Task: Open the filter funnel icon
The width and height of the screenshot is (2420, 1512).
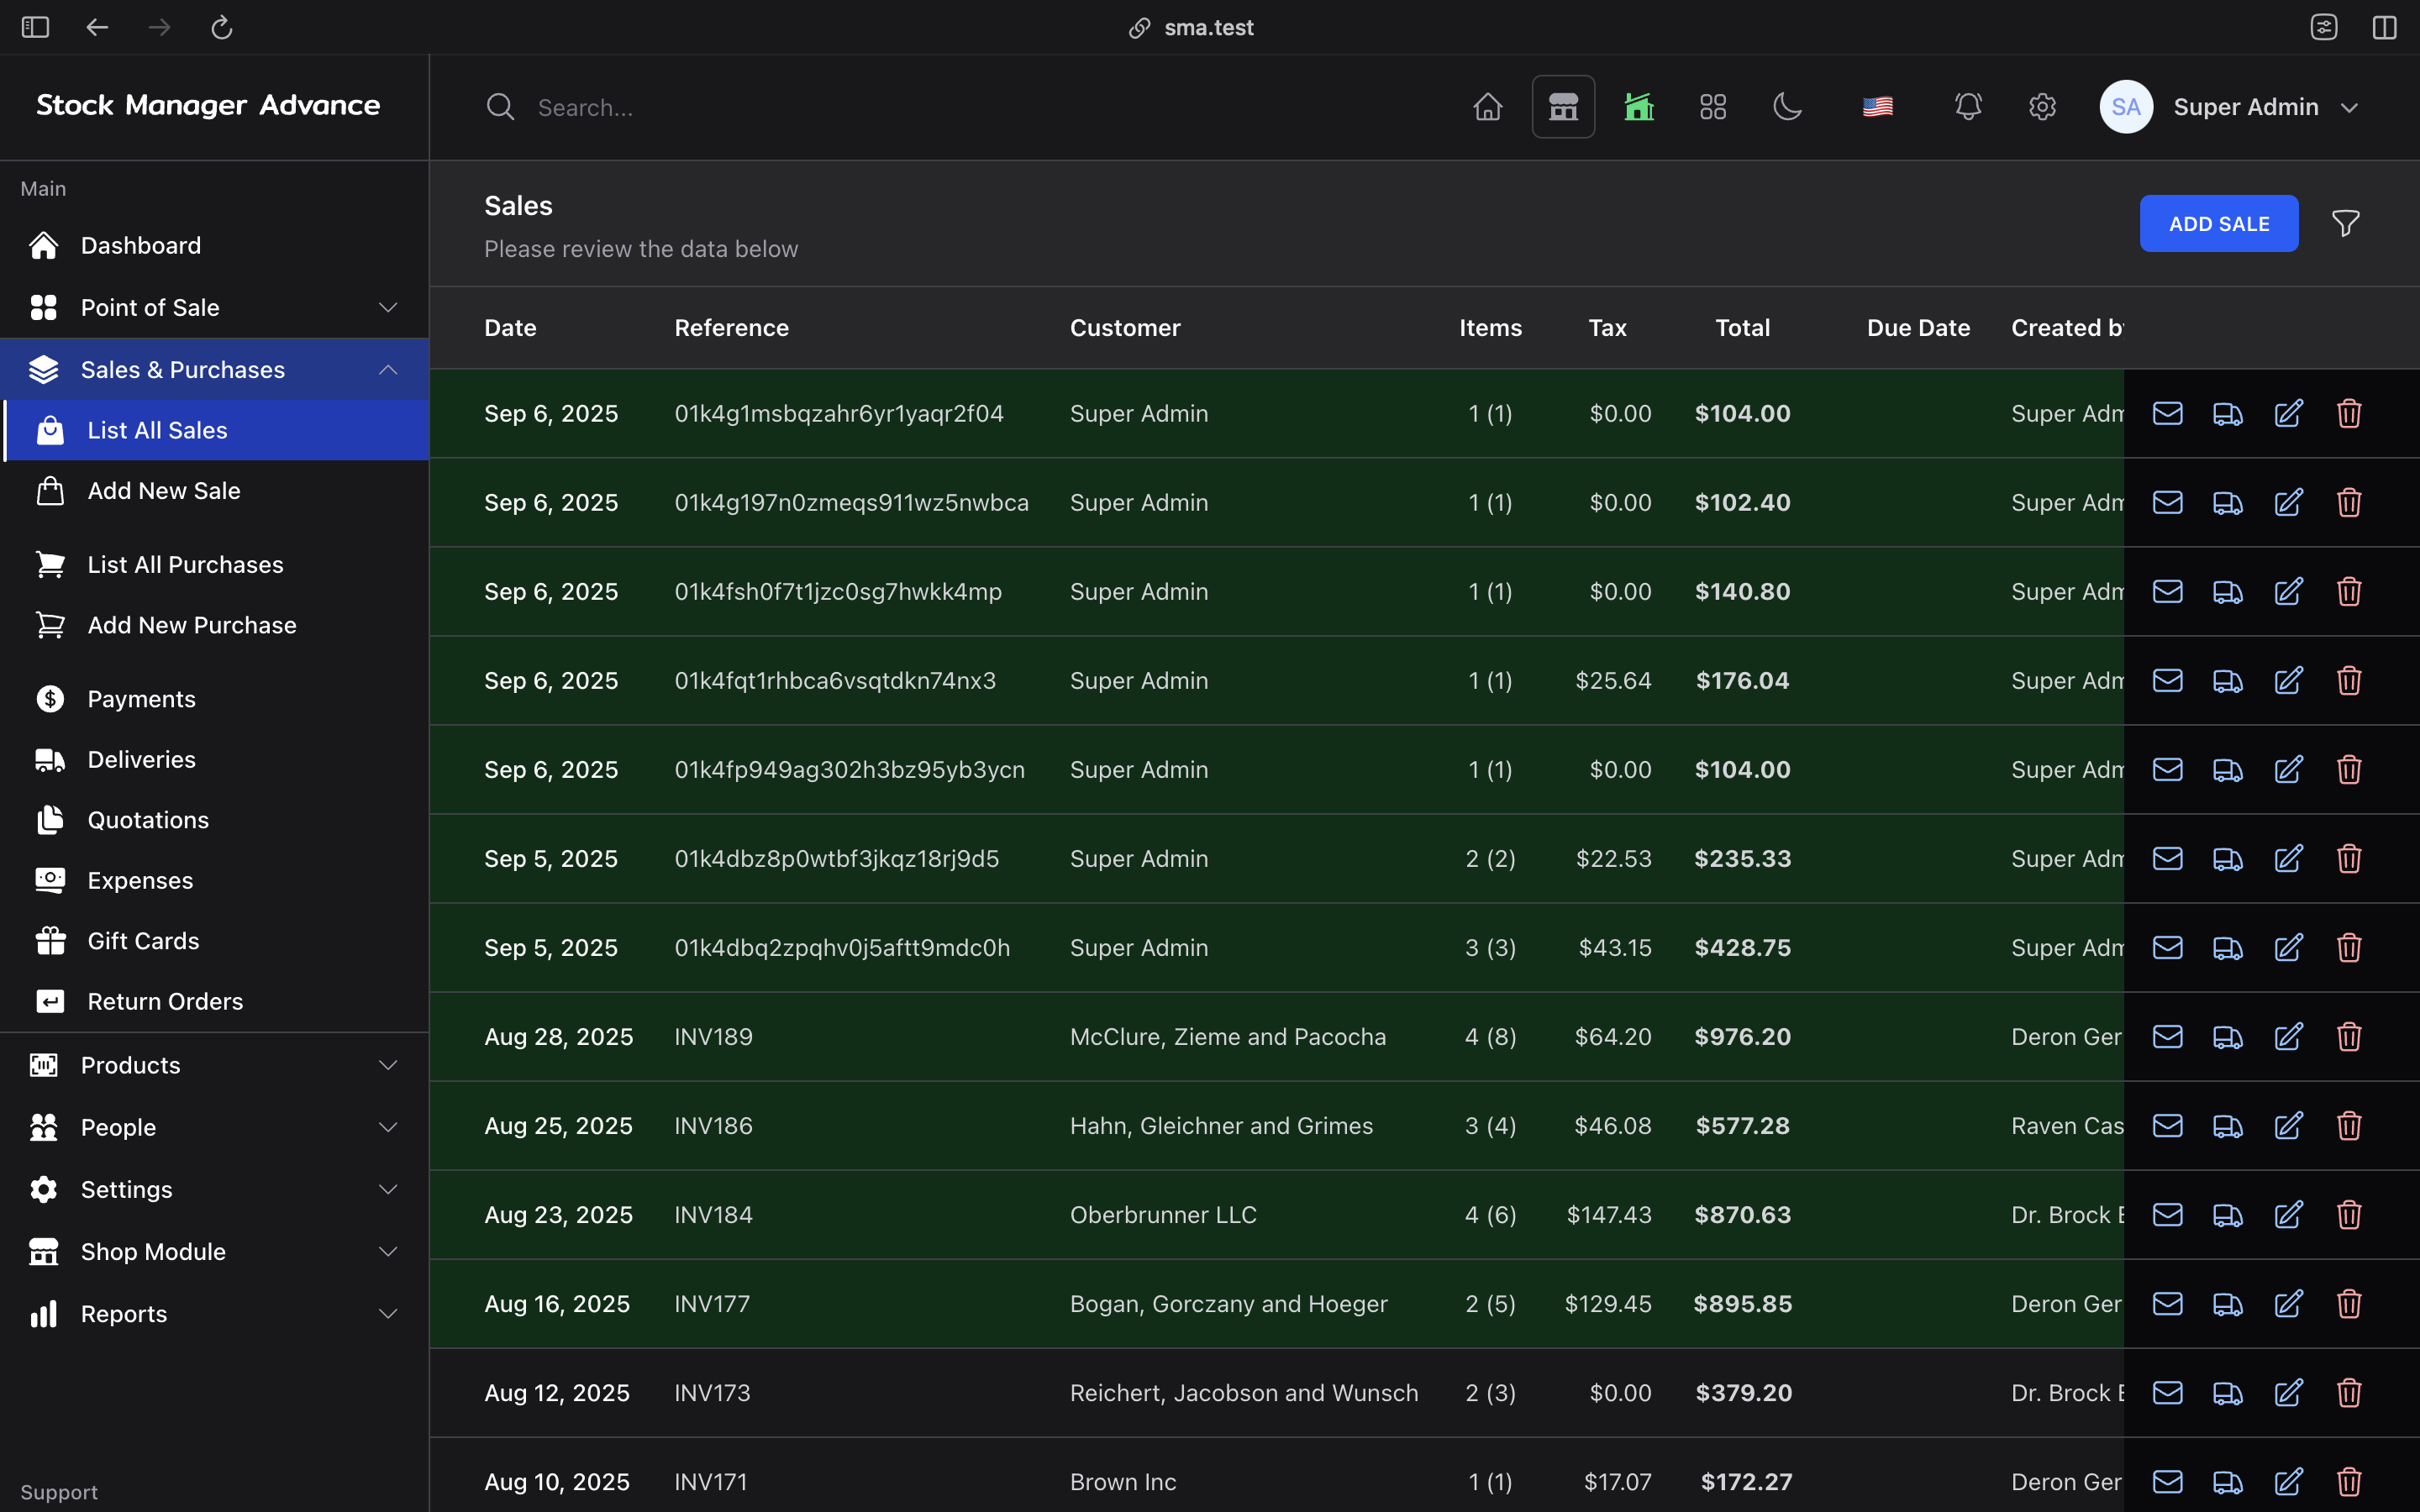Action: pyautogui.click(x=2345, y=223)
